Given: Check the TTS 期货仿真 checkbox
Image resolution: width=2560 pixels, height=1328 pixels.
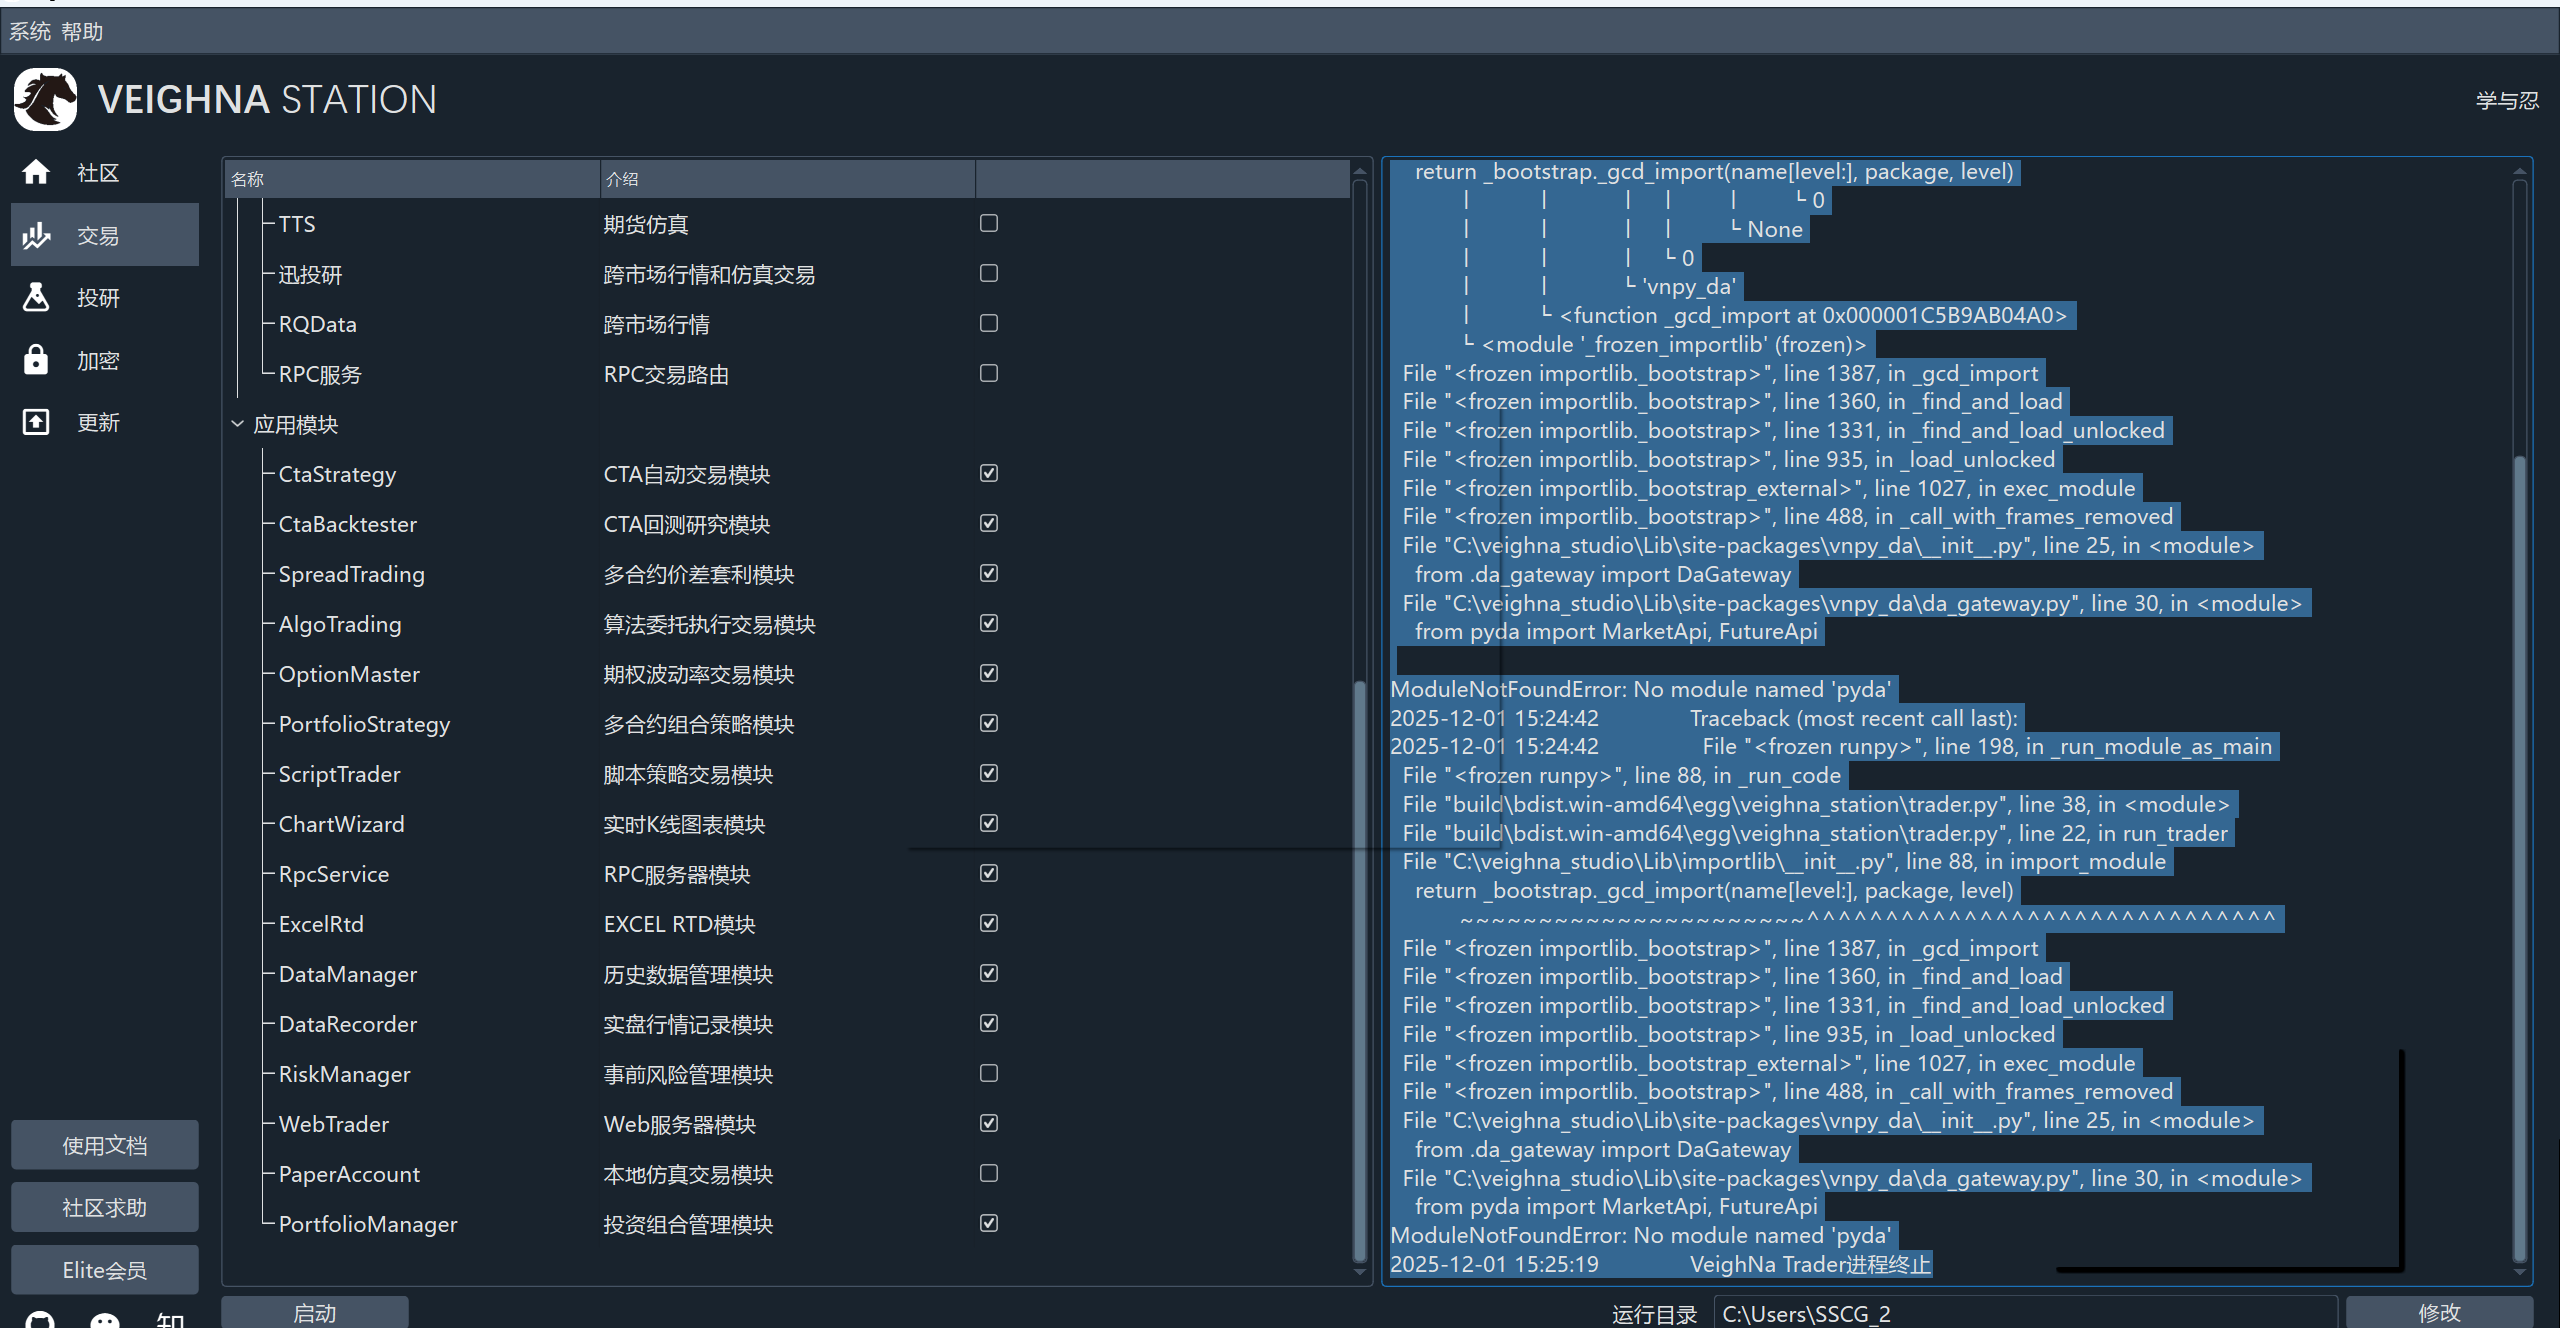Looking at the screenshot, I should (988, 223).
